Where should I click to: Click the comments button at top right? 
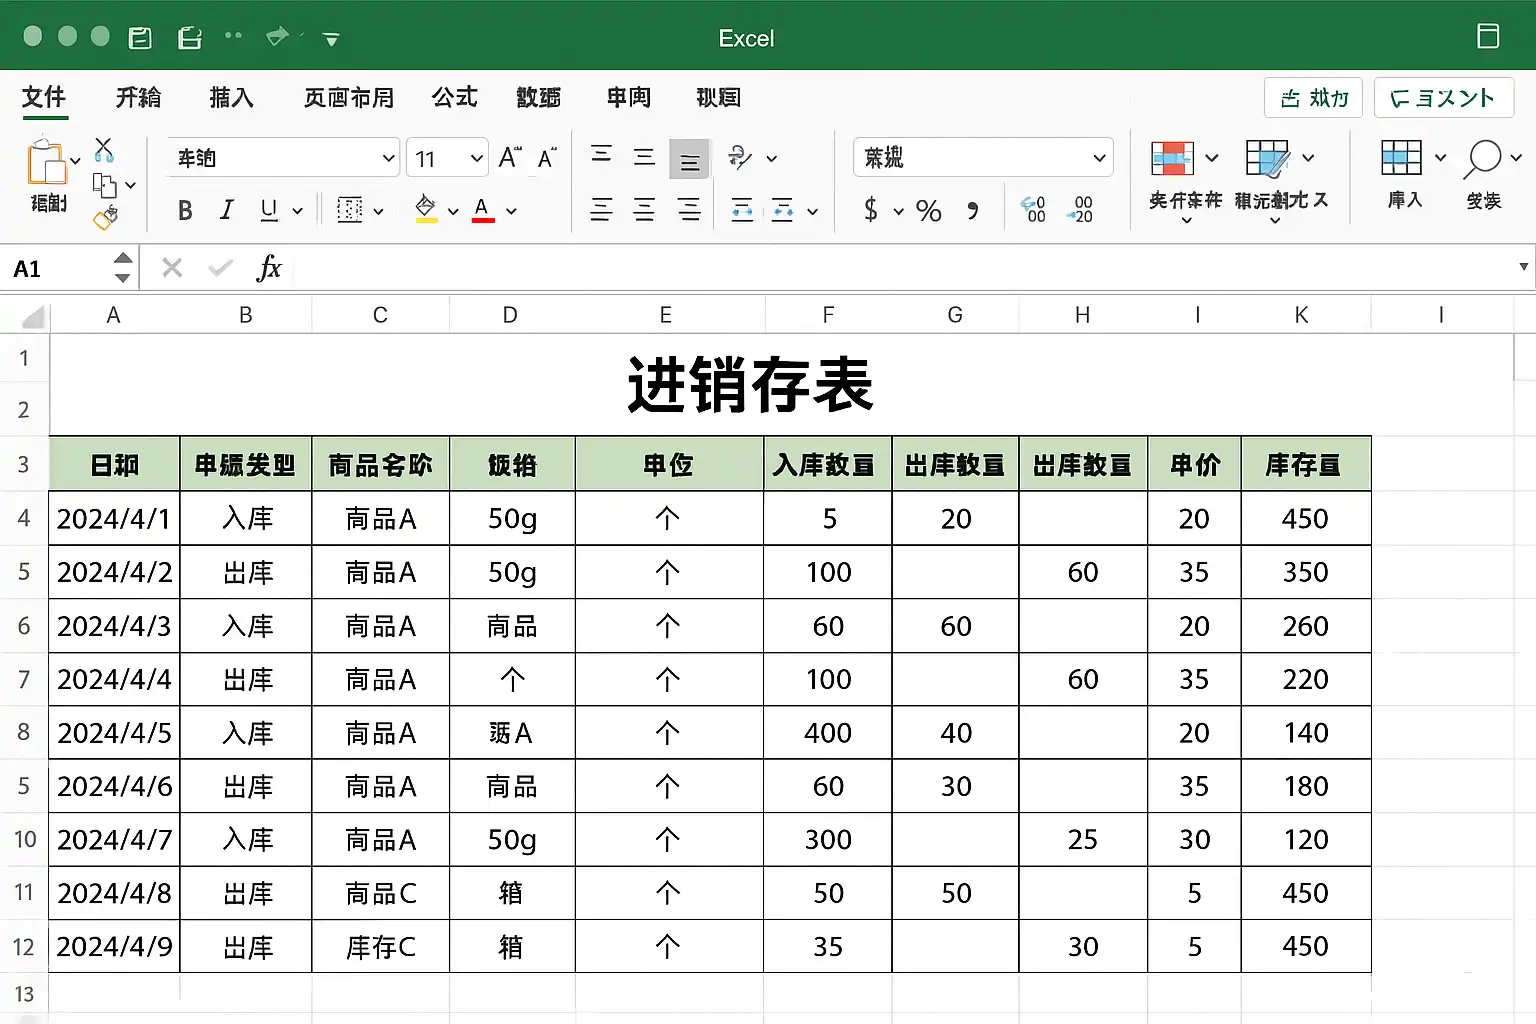pyautogui.click(x=1441, y=98)
